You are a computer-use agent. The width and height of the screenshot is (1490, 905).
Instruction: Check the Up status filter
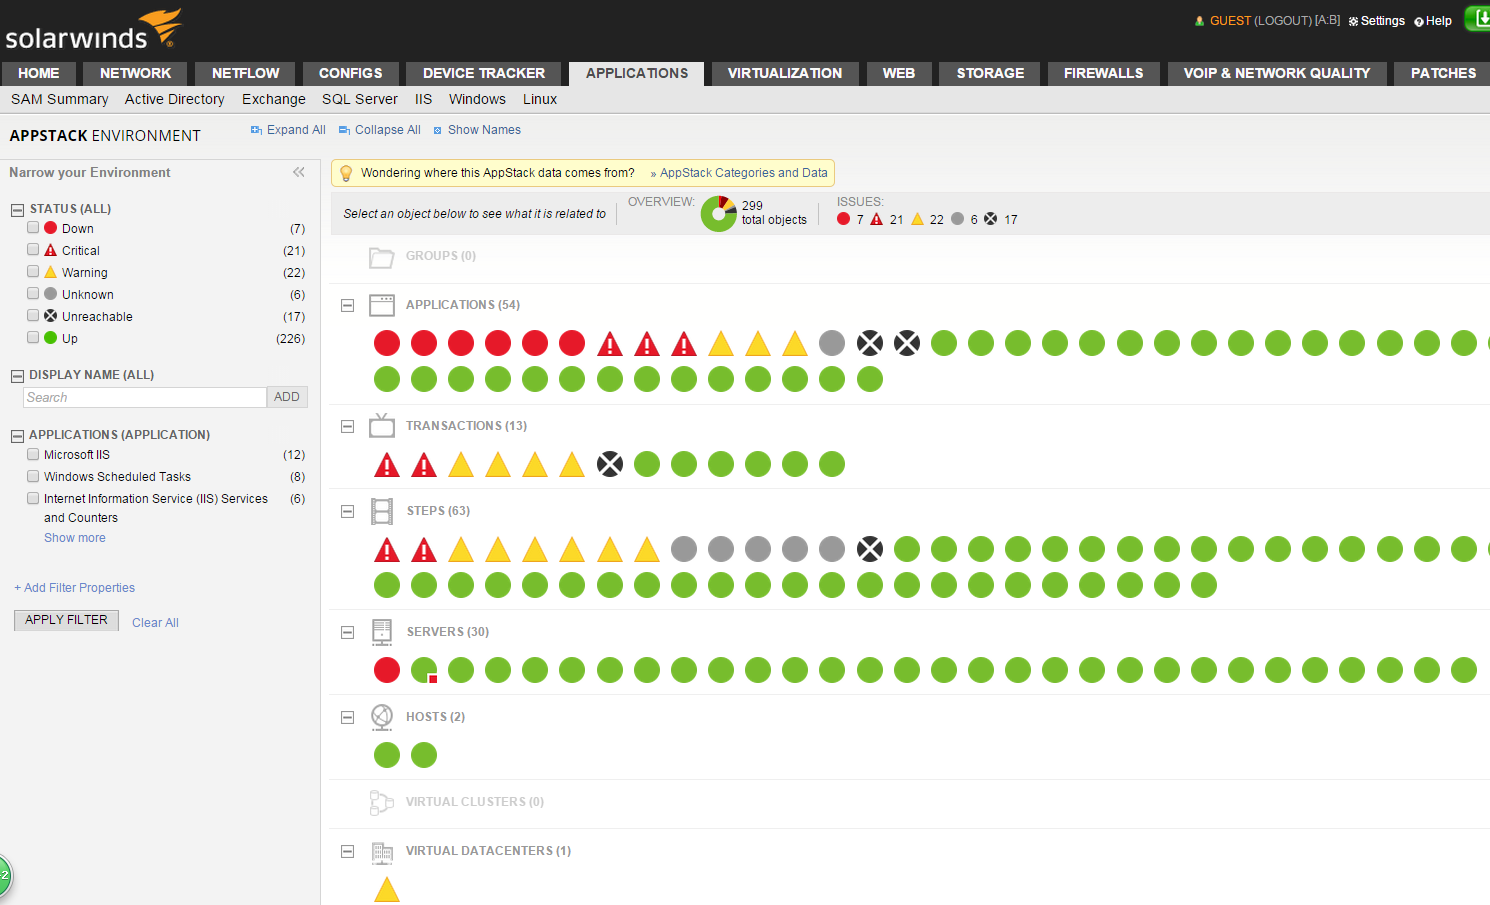[33, 338]
